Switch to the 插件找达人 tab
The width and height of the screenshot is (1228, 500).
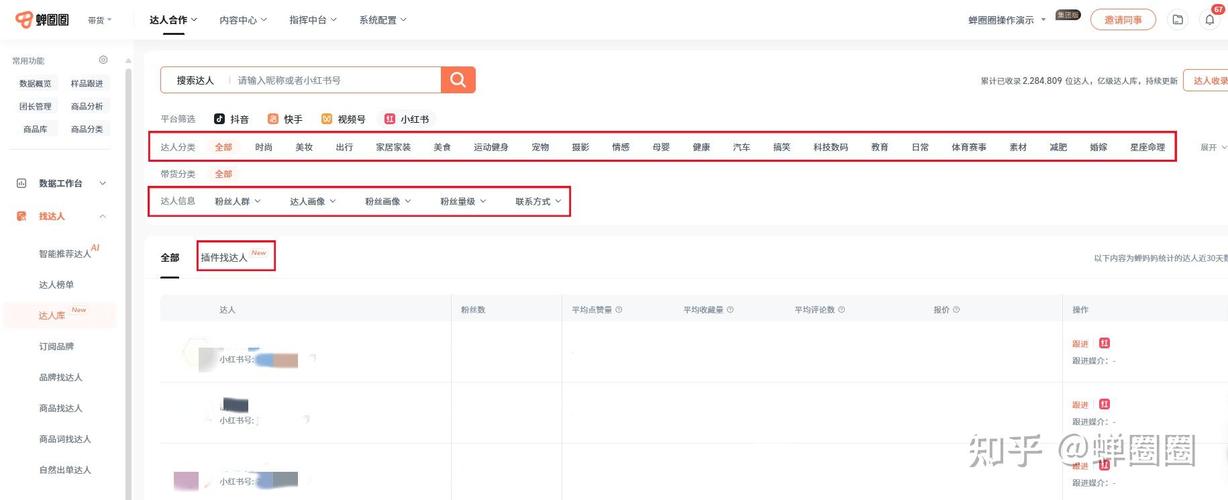tap(224, 257)
